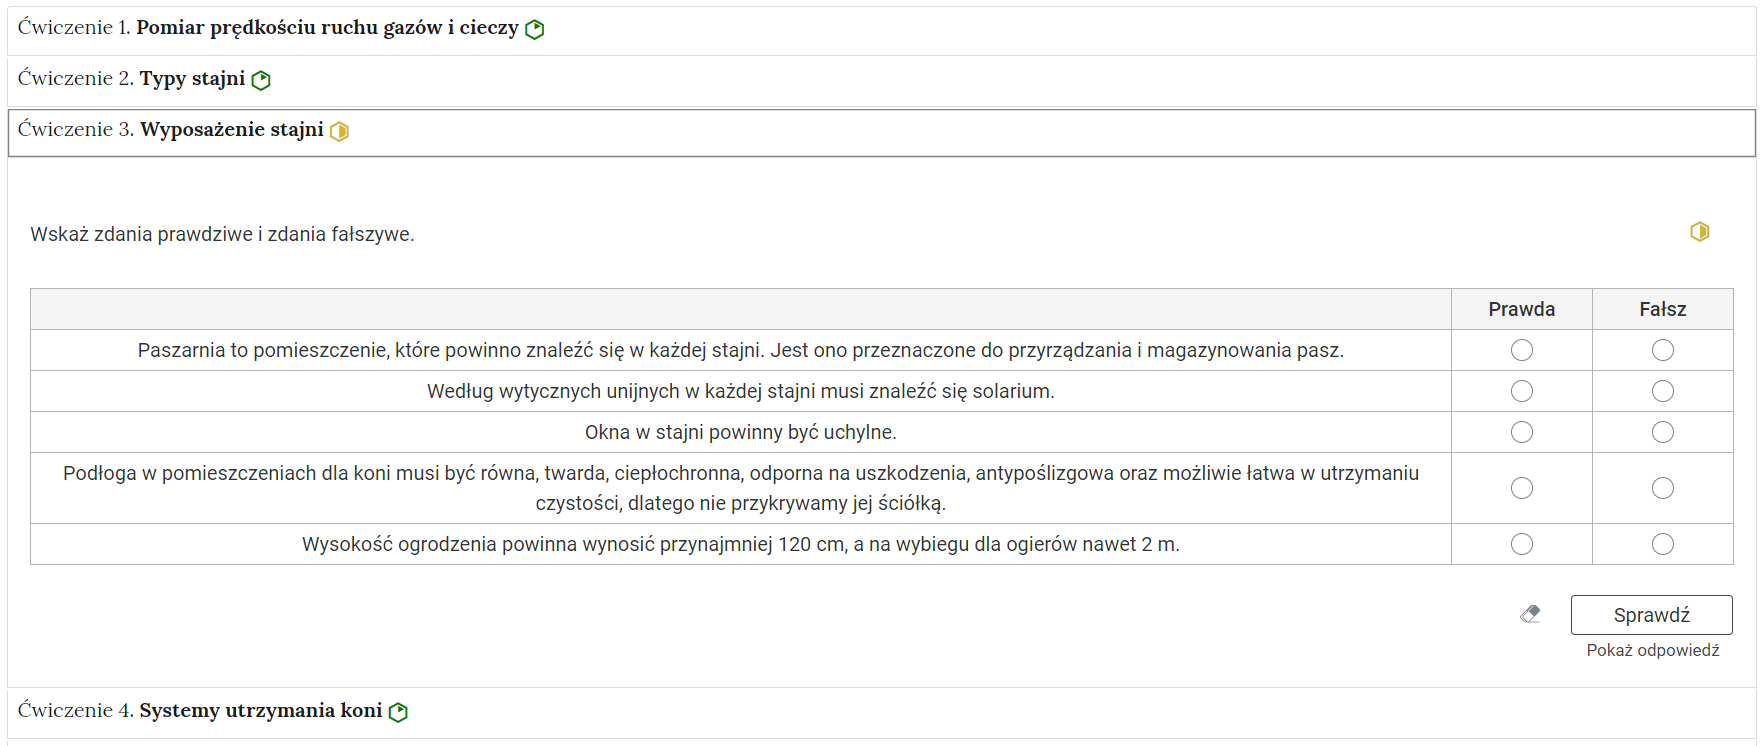This screenshot has height=746, width=1763.
Task: Mark the fence height statement as Prawda
Action: coord(1521,544)
